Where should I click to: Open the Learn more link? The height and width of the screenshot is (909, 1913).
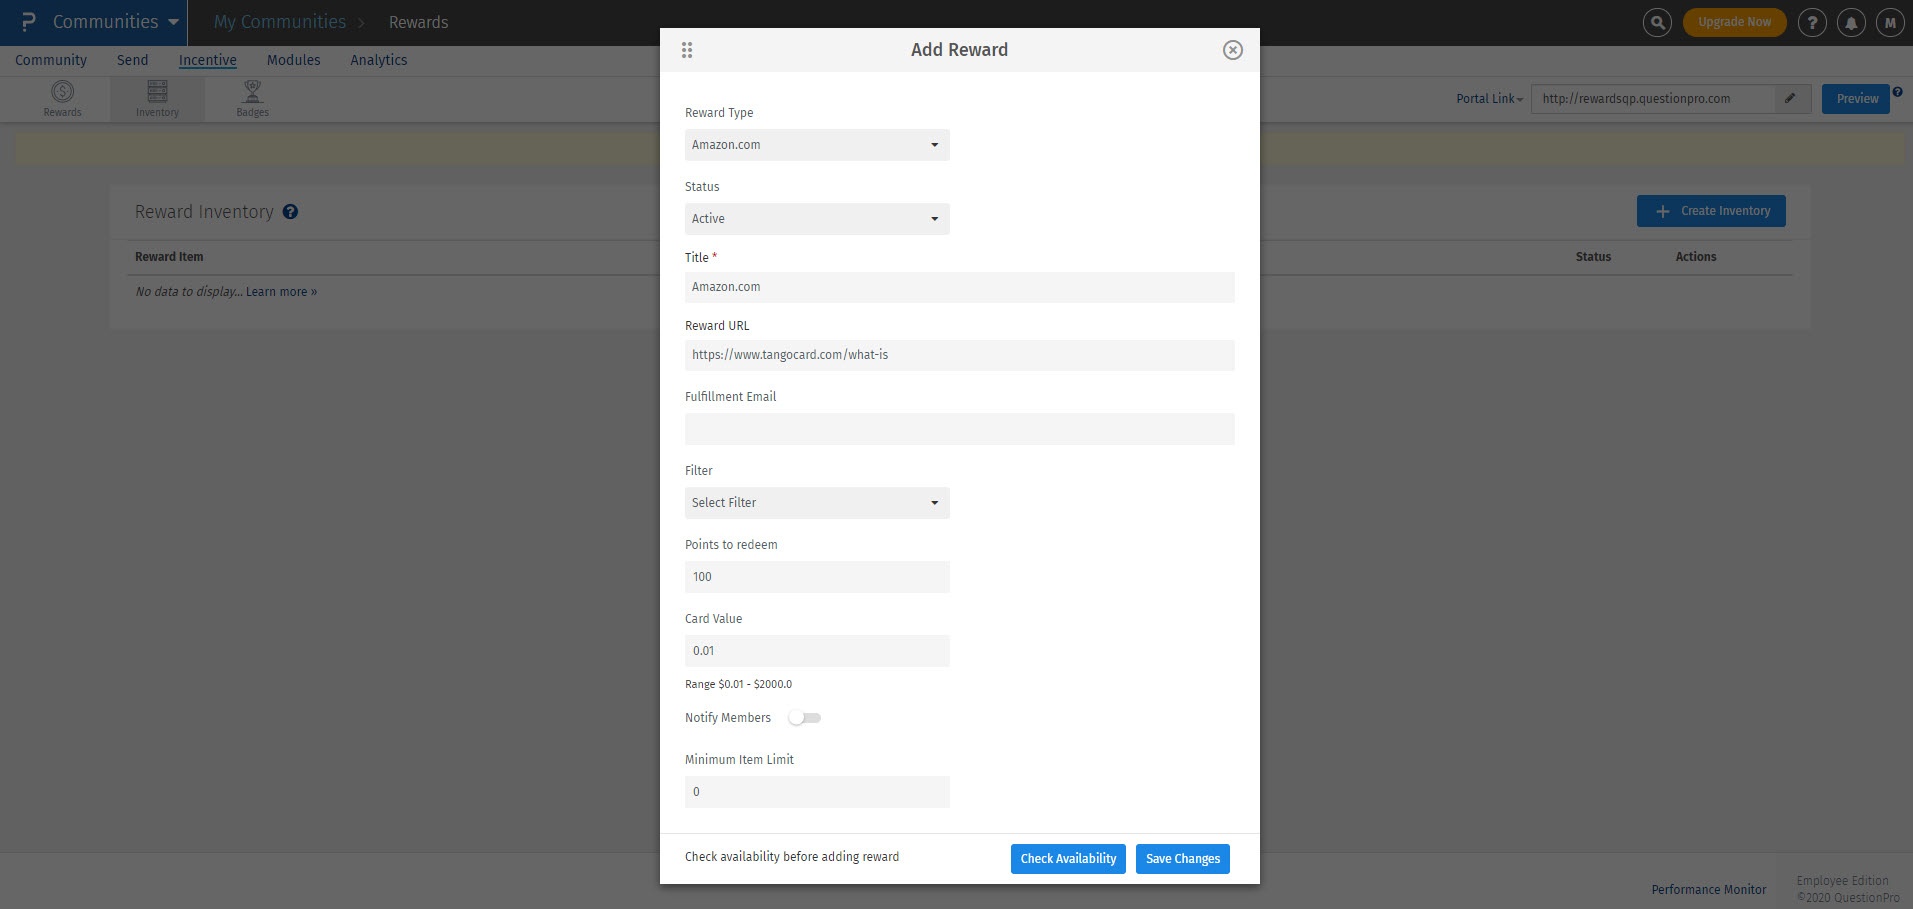pyautogui.click(x=281, y=291)
